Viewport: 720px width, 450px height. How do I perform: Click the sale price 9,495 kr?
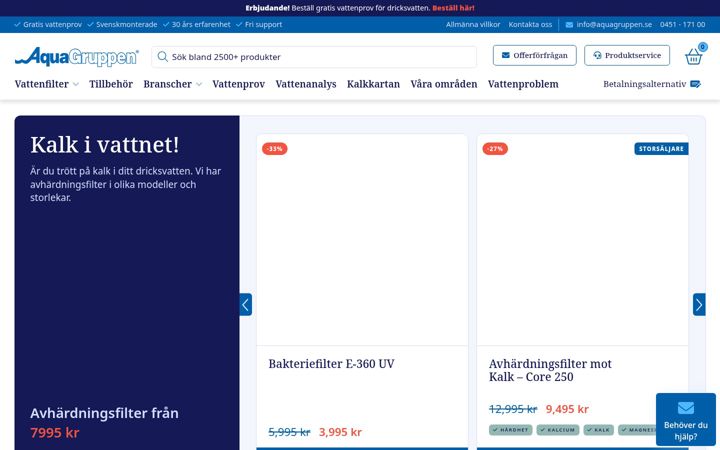click(567, 409)
